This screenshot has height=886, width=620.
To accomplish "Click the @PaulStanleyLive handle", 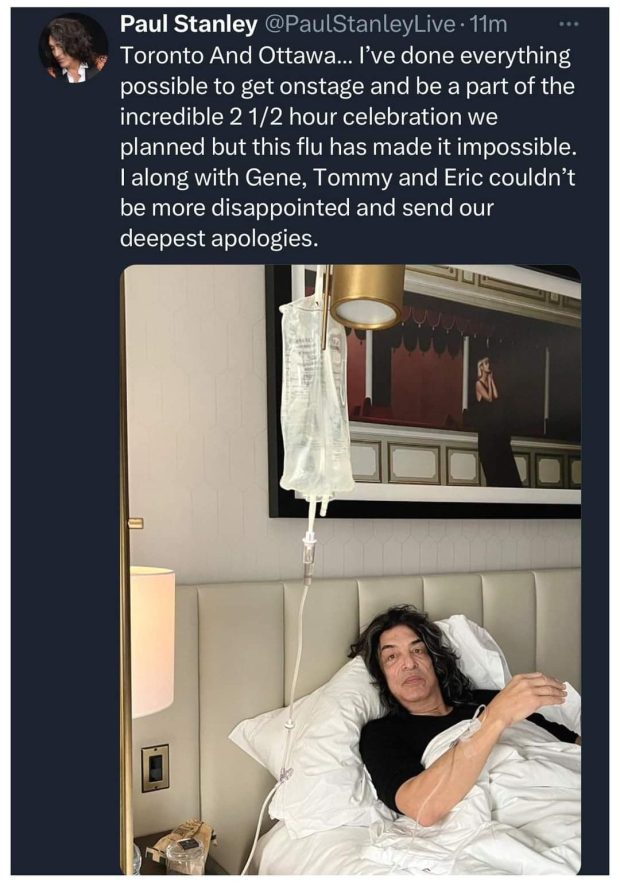I will [358, 24].
